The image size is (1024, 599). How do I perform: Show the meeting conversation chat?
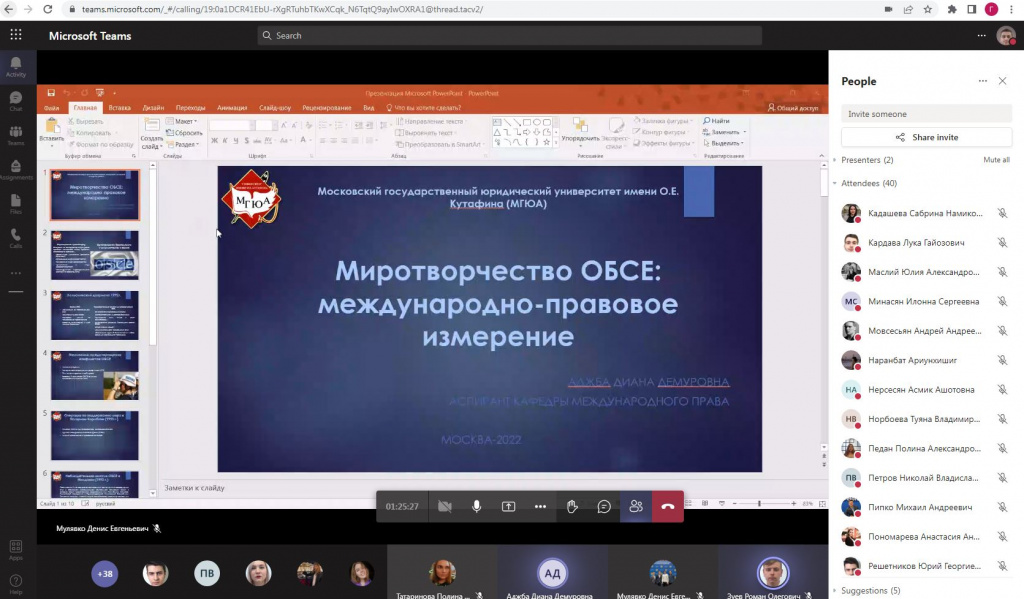604,506
